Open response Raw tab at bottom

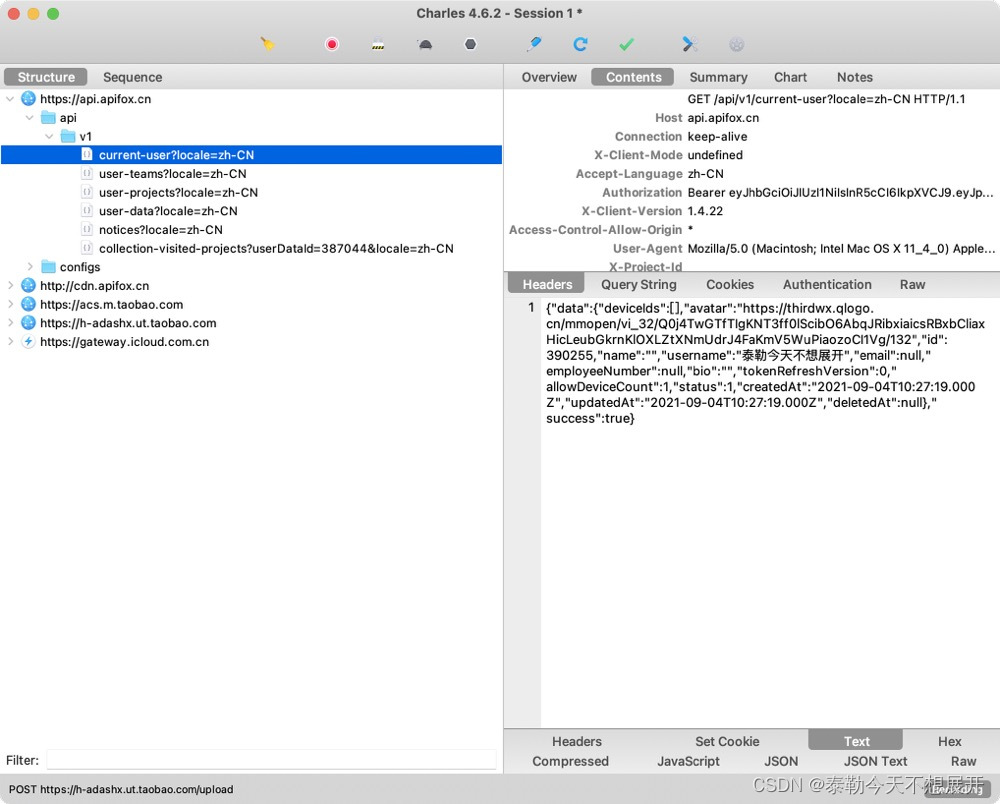(963, 761)
